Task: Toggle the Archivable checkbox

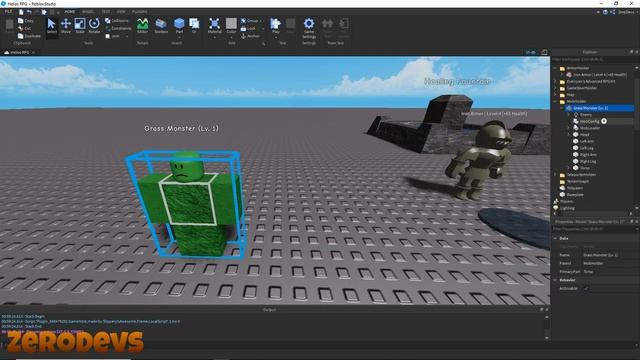Action: click(x=586, y=288)
